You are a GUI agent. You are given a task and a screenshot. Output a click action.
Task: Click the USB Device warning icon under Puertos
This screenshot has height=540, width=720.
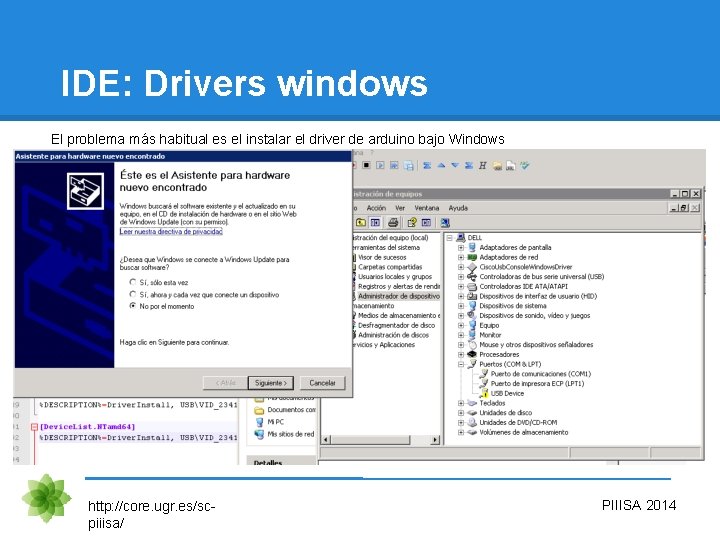(484, 393)
